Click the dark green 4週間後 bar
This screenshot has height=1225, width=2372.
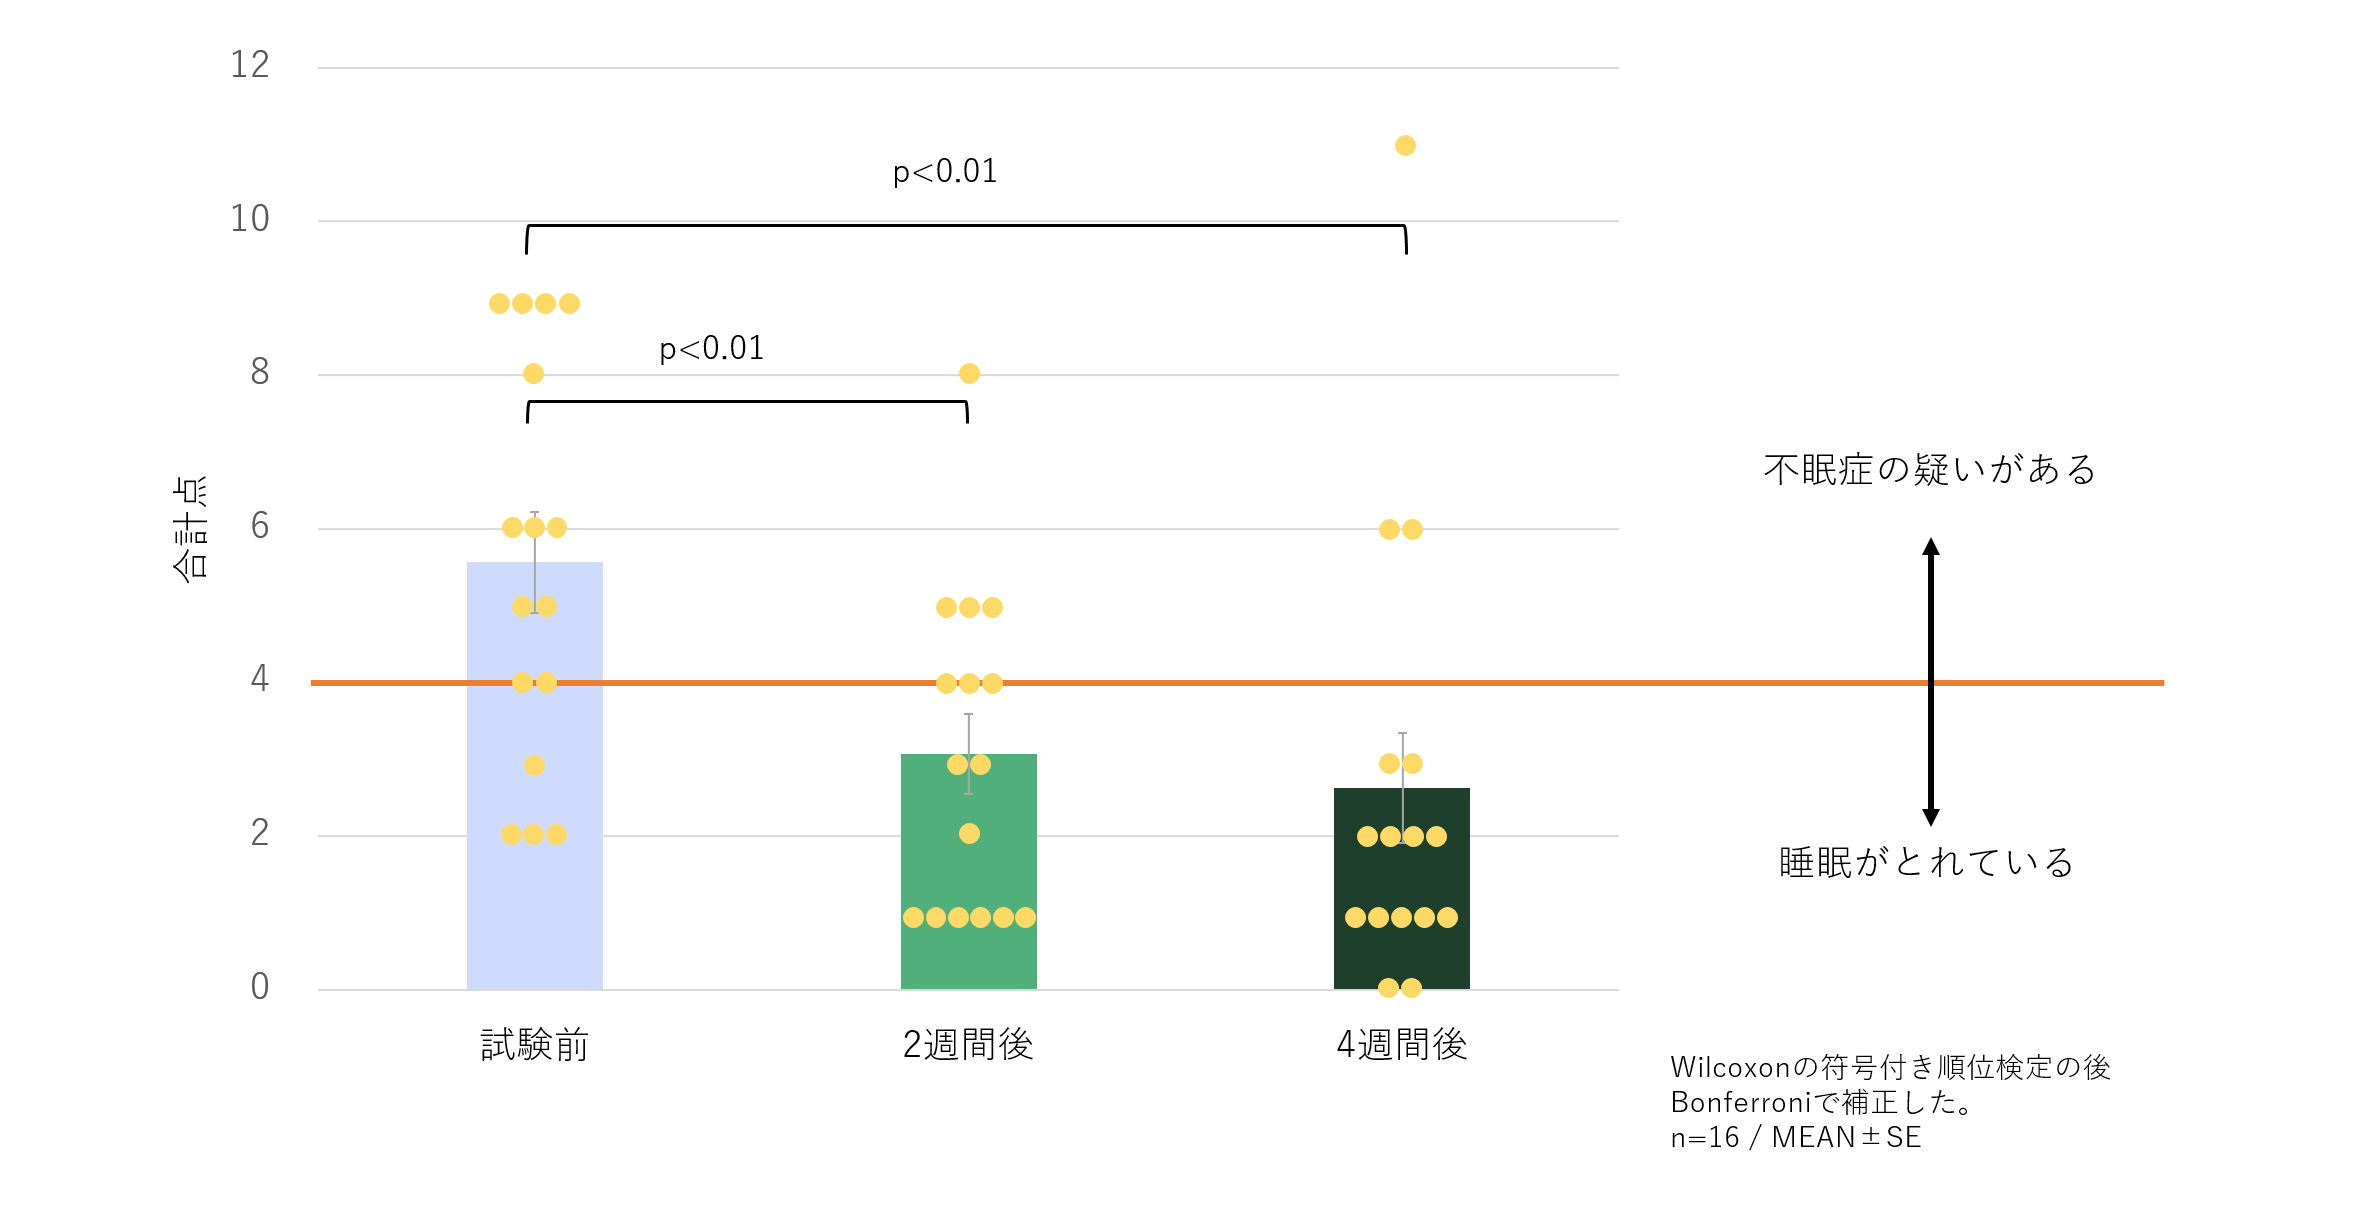click(x=1401, y=880)
